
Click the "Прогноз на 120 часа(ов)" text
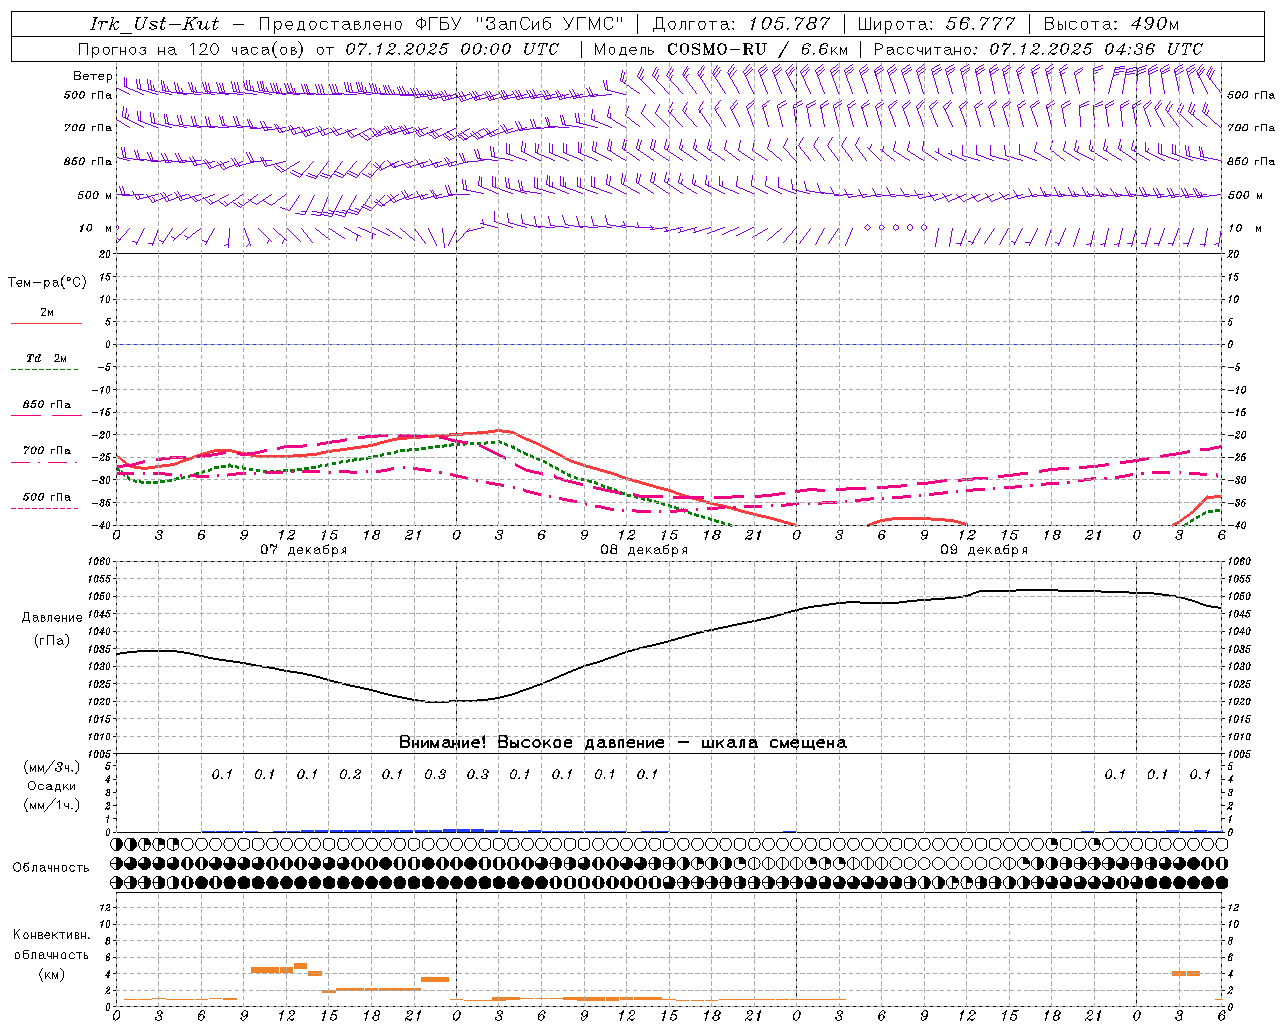click(x=192, y=49)
